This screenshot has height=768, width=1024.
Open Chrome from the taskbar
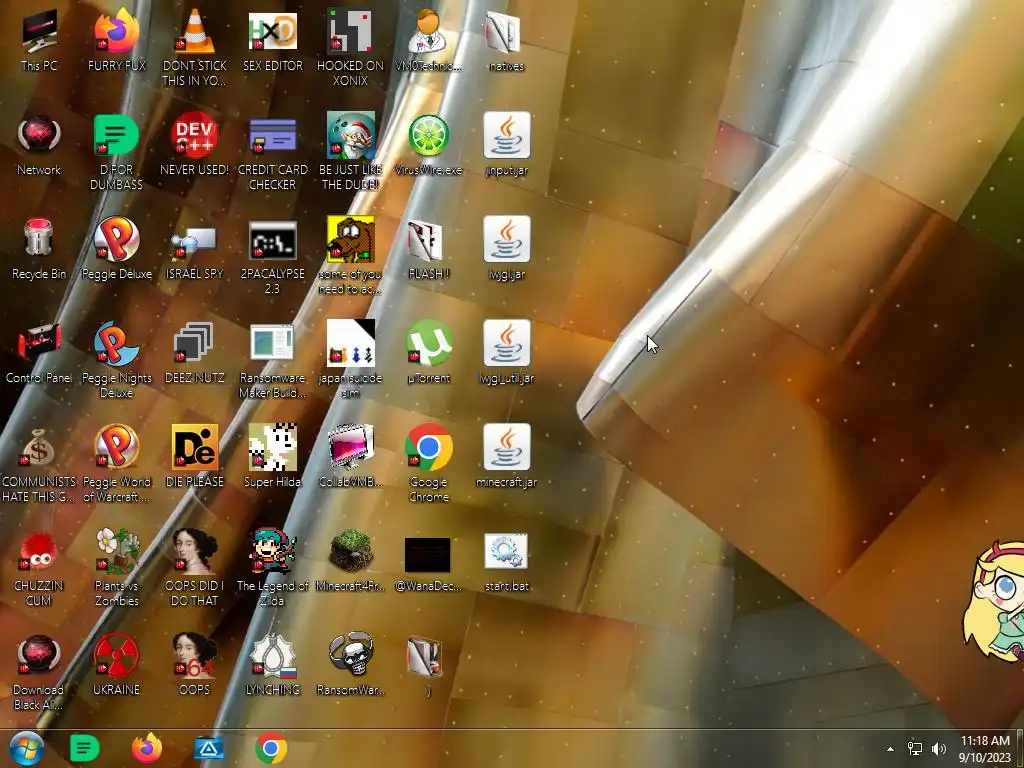click(x=270, y=748)
